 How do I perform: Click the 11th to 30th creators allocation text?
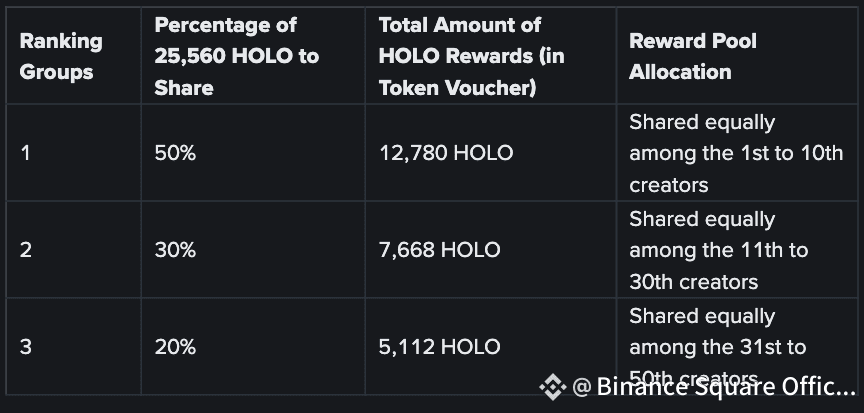(719, 250)
